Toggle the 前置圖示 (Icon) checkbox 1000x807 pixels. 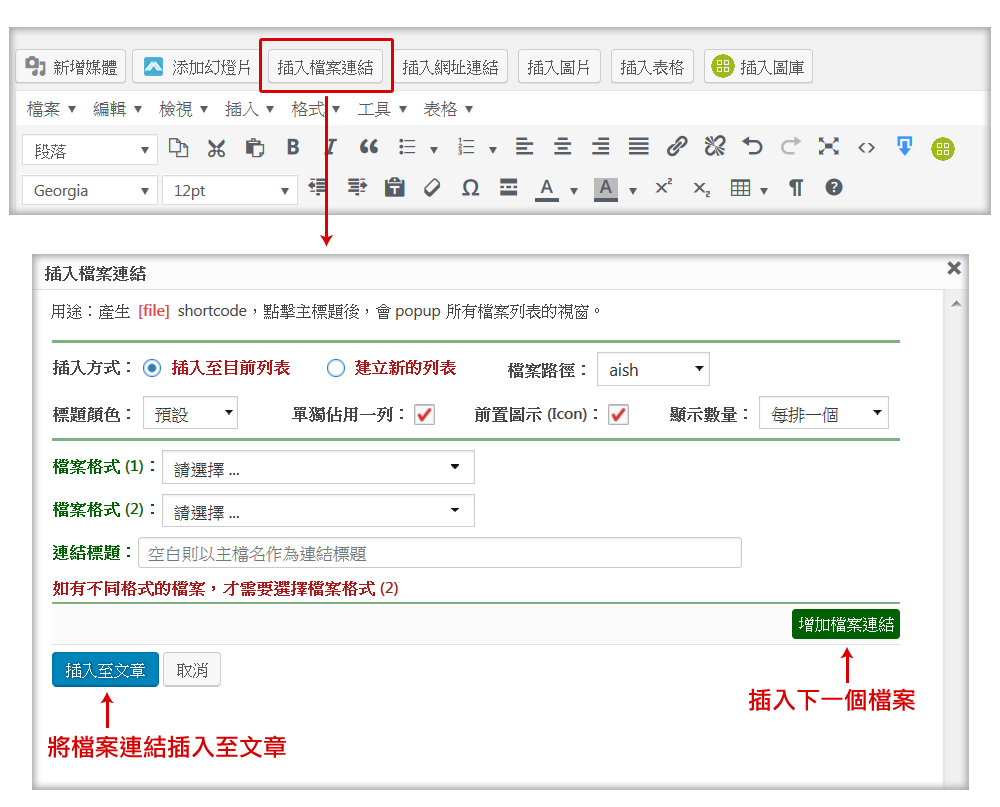(619, 414)
